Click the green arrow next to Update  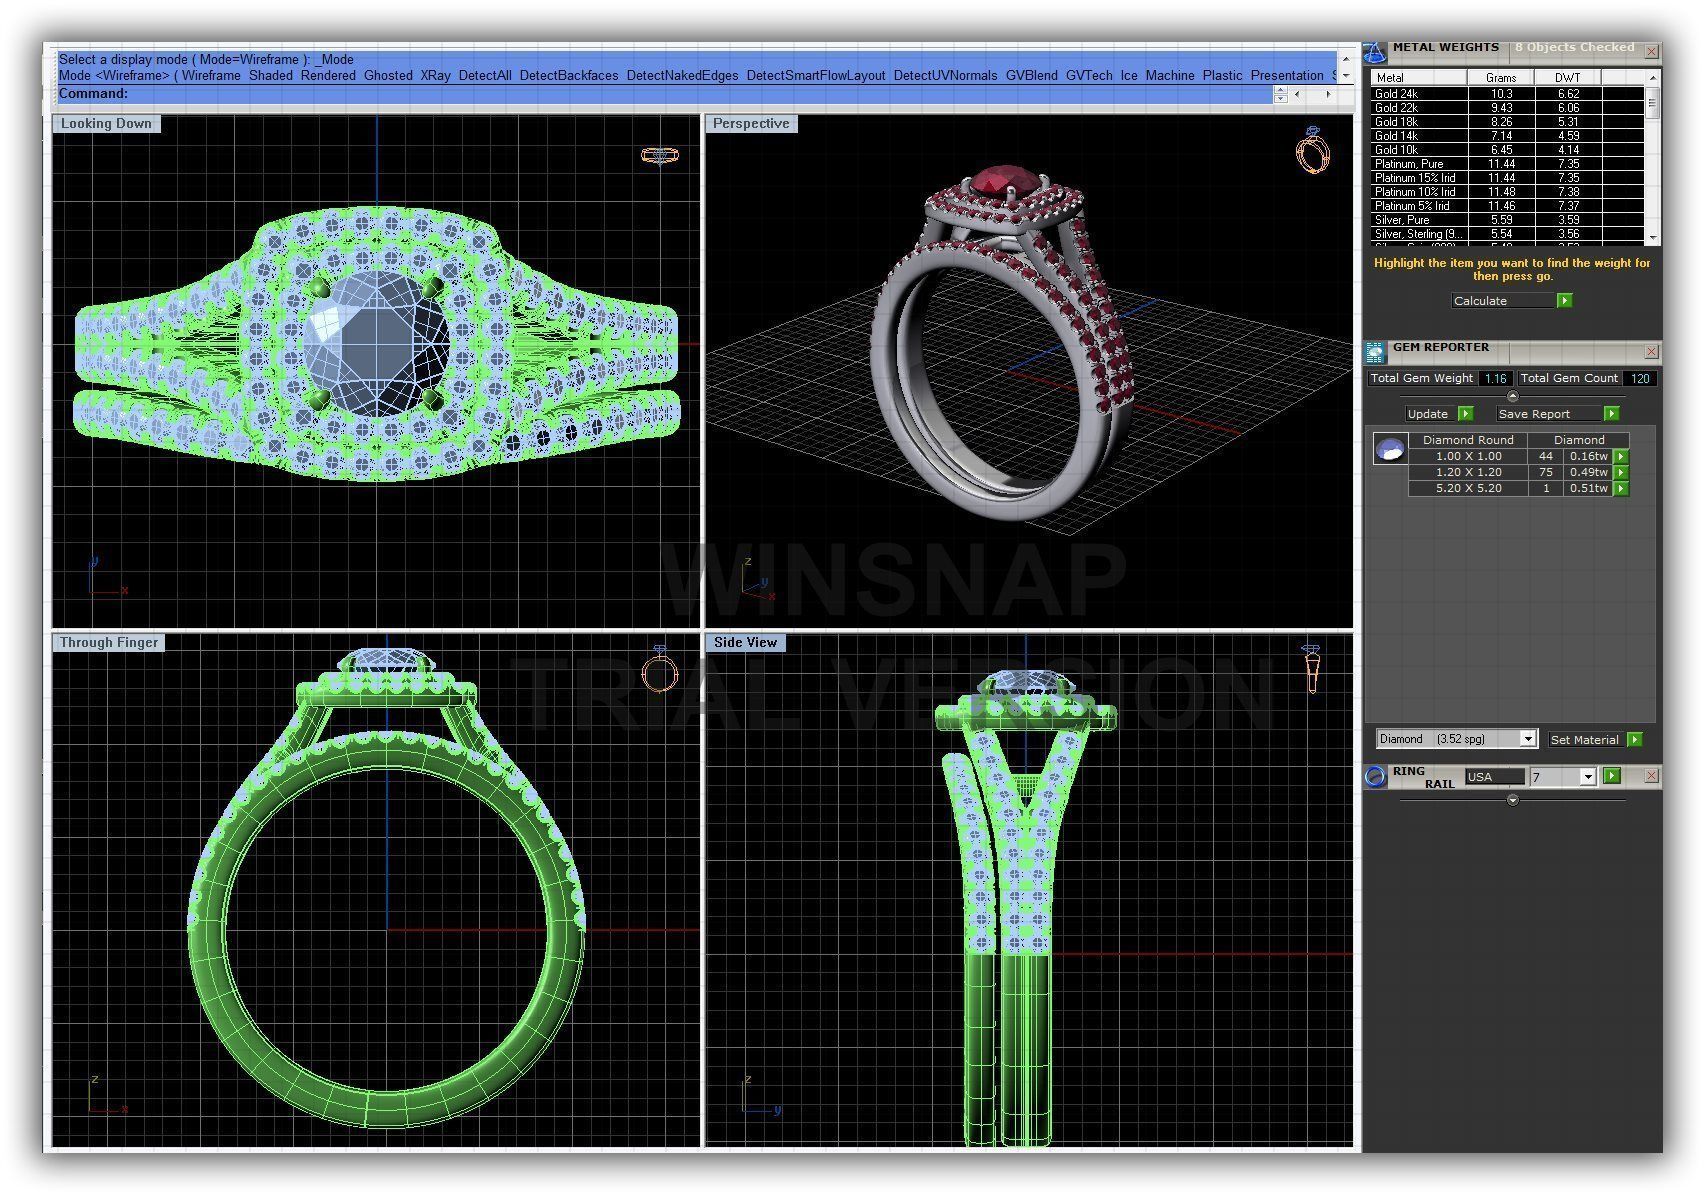[1466, 414]
